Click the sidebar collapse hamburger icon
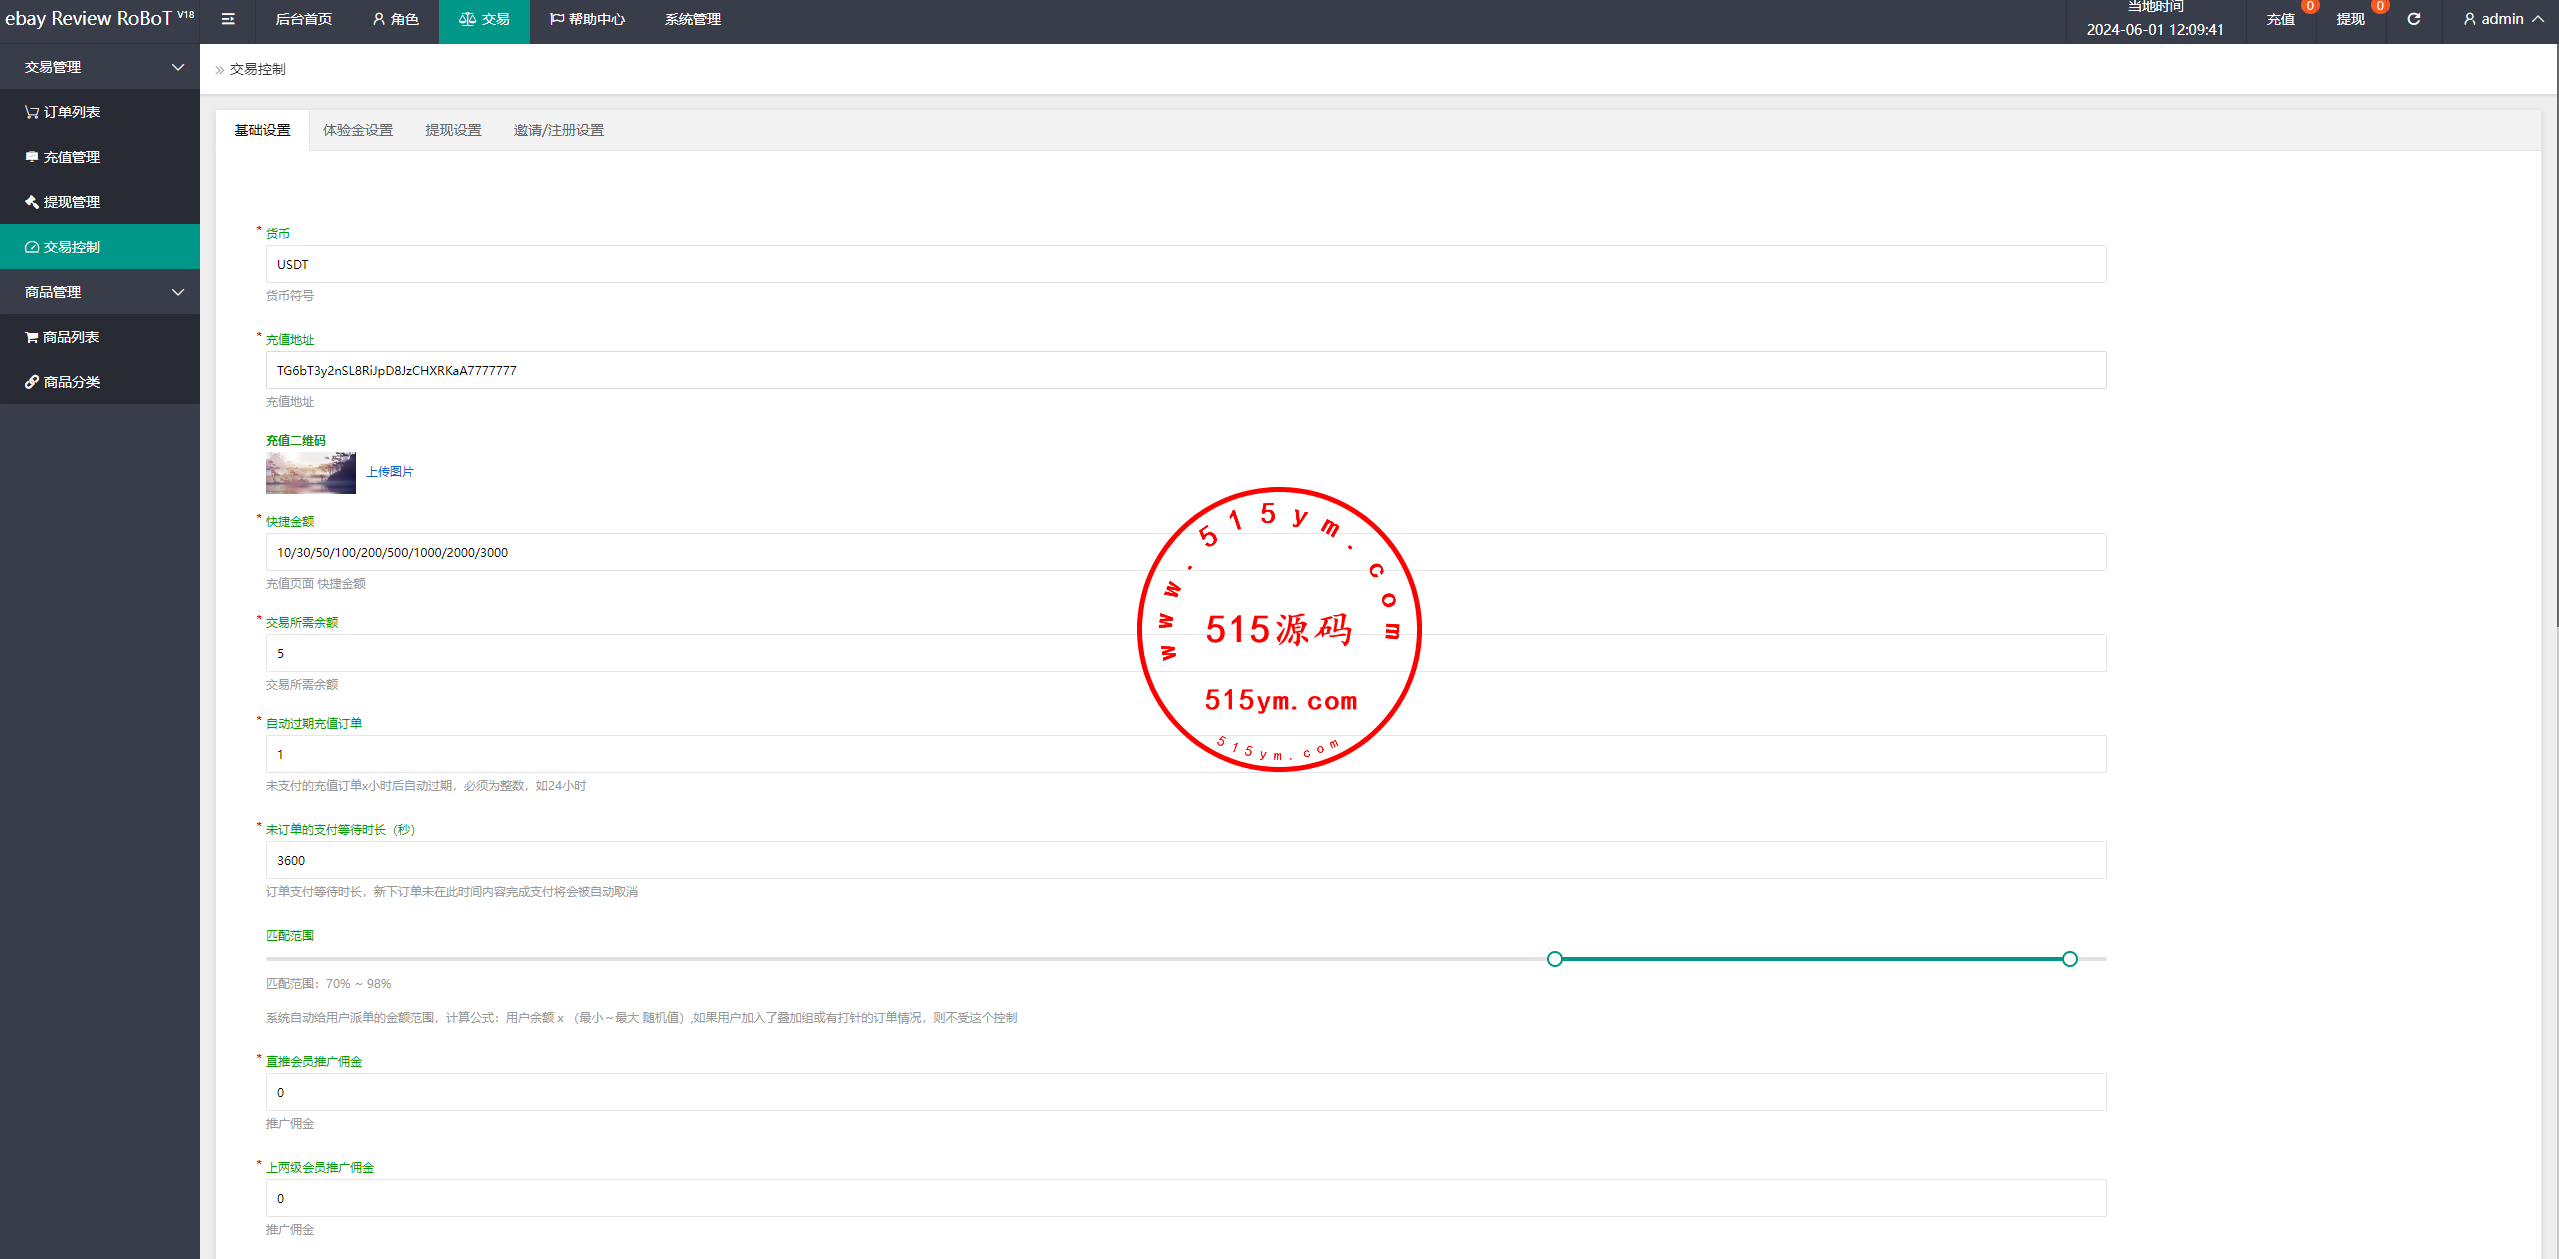2559x1259 pixels. (x=228, y=19)
